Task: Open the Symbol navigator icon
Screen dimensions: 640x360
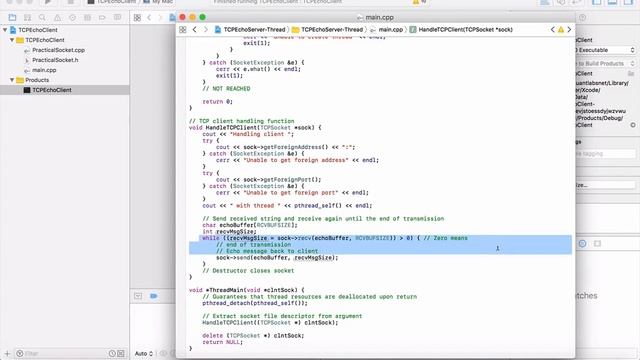Action: coord(27,18)
